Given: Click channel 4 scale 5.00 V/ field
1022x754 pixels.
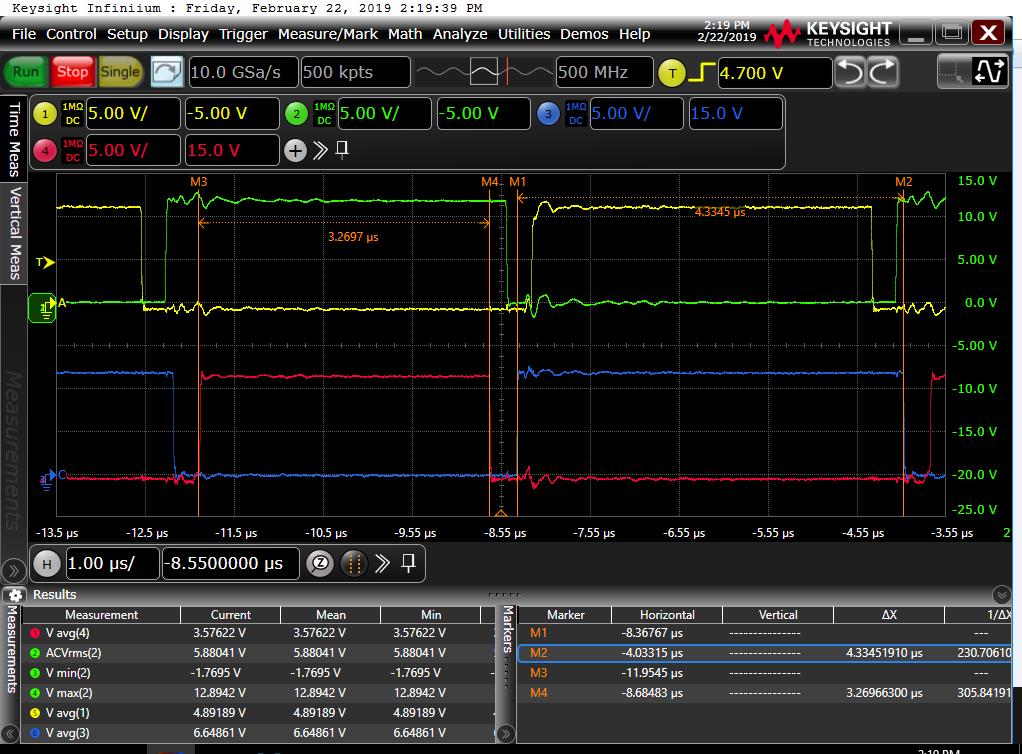Looking at the screenshot, I should coord(133,151).
